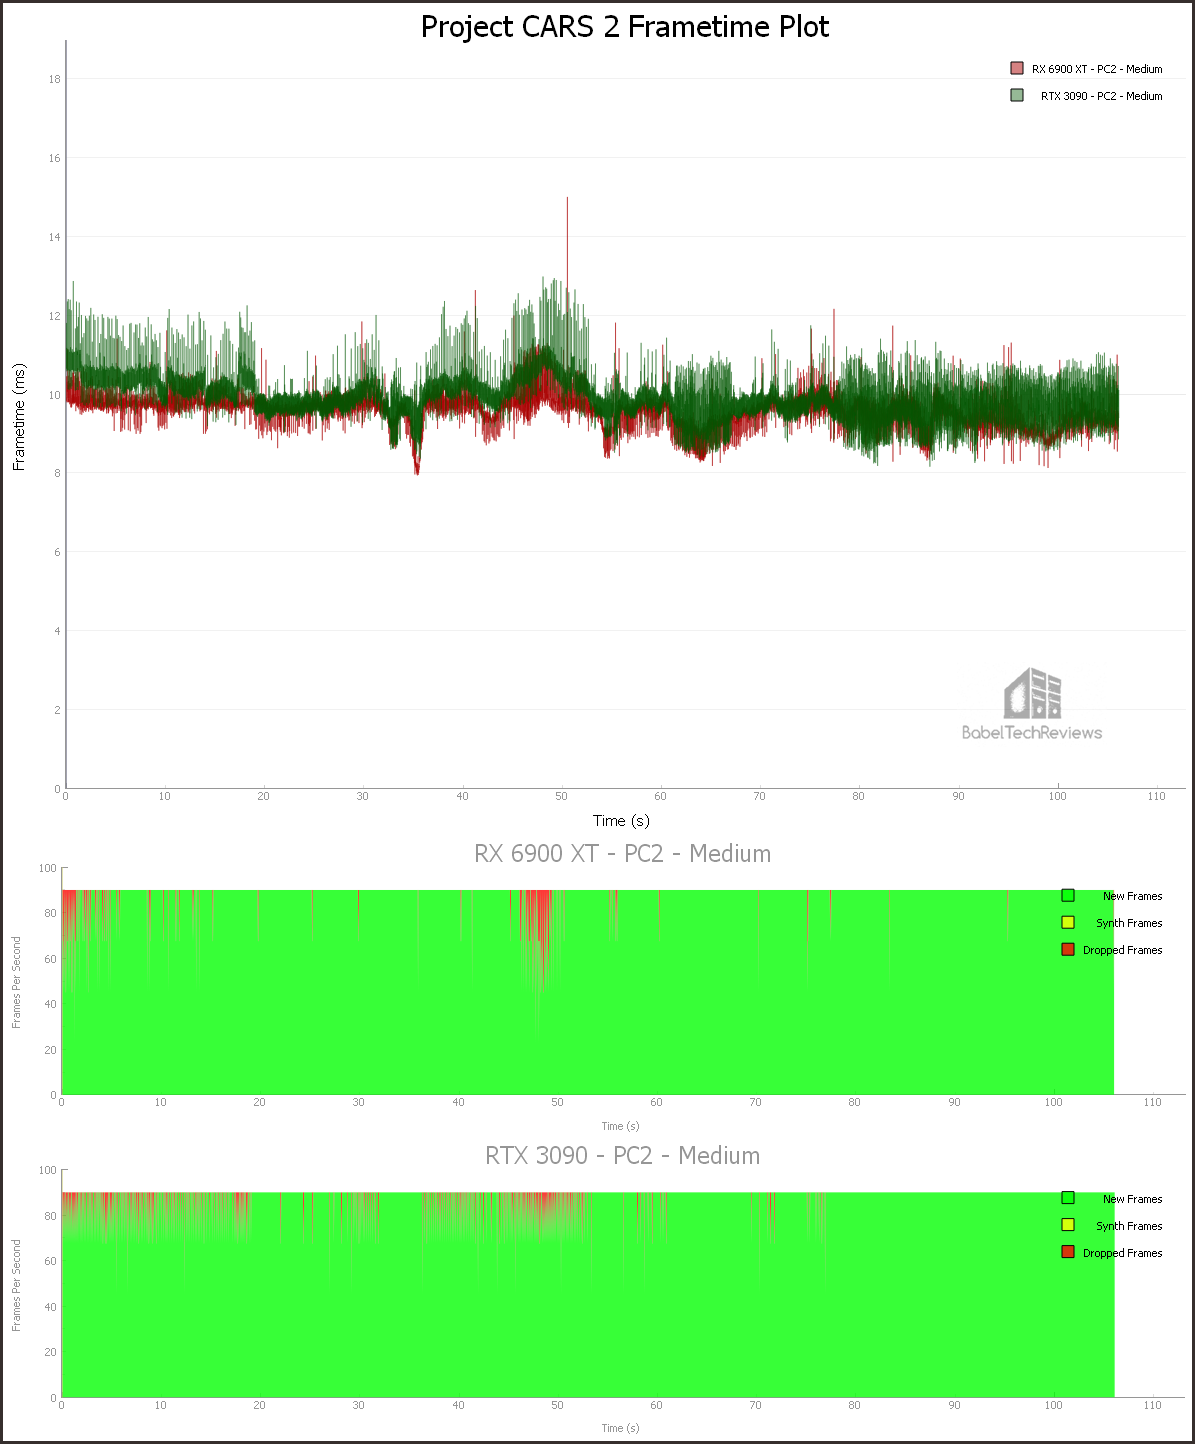This screenshot has width=1195, height=1444.
Task: Click the green New Frames swatch in the RTX 3090 chart
Action: click(1068, 1198)
